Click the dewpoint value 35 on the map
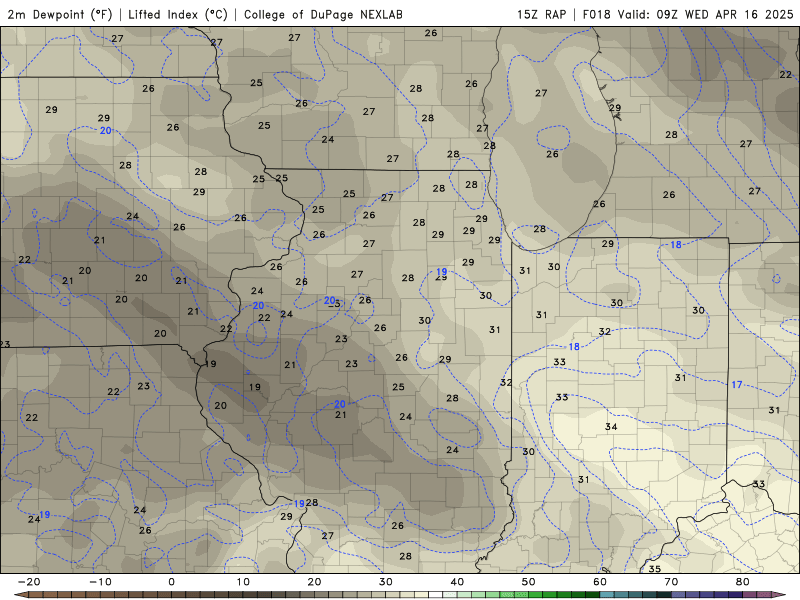 point(655,568)
